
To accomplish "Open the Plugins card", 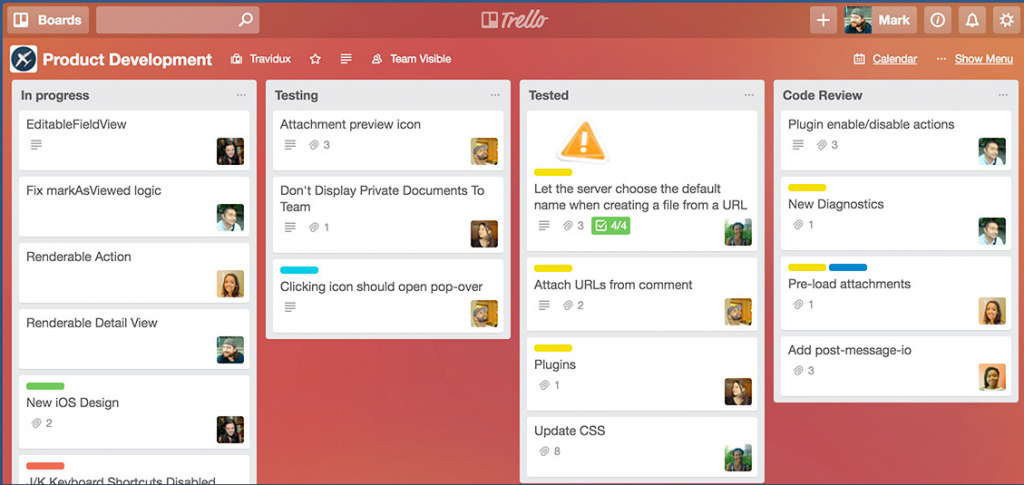I will [642, 374].
